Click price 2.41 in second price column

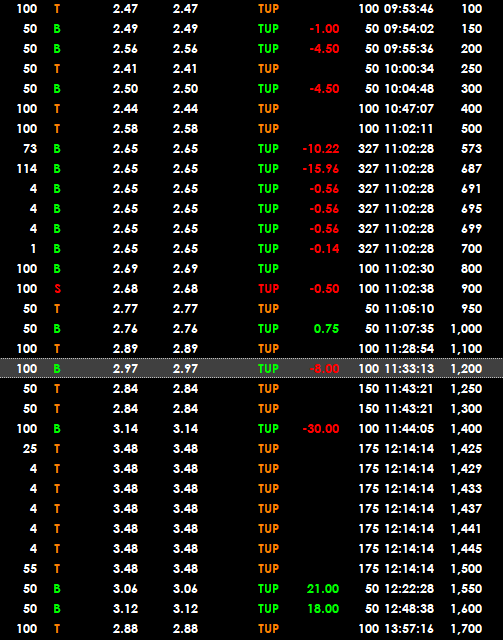coord(185,69)
